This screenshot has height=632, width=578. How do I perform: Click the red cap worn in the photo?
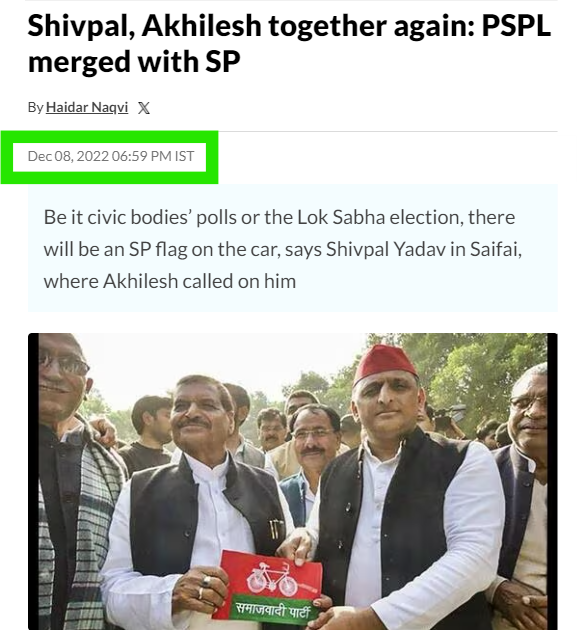(384, 364)
